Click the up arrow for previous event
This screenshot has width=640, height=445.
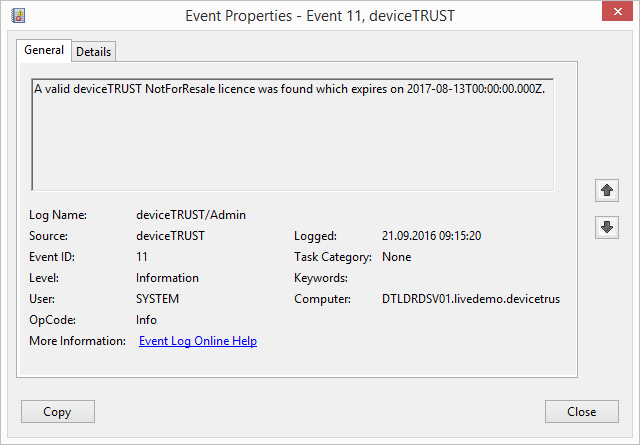click(605, 189)
